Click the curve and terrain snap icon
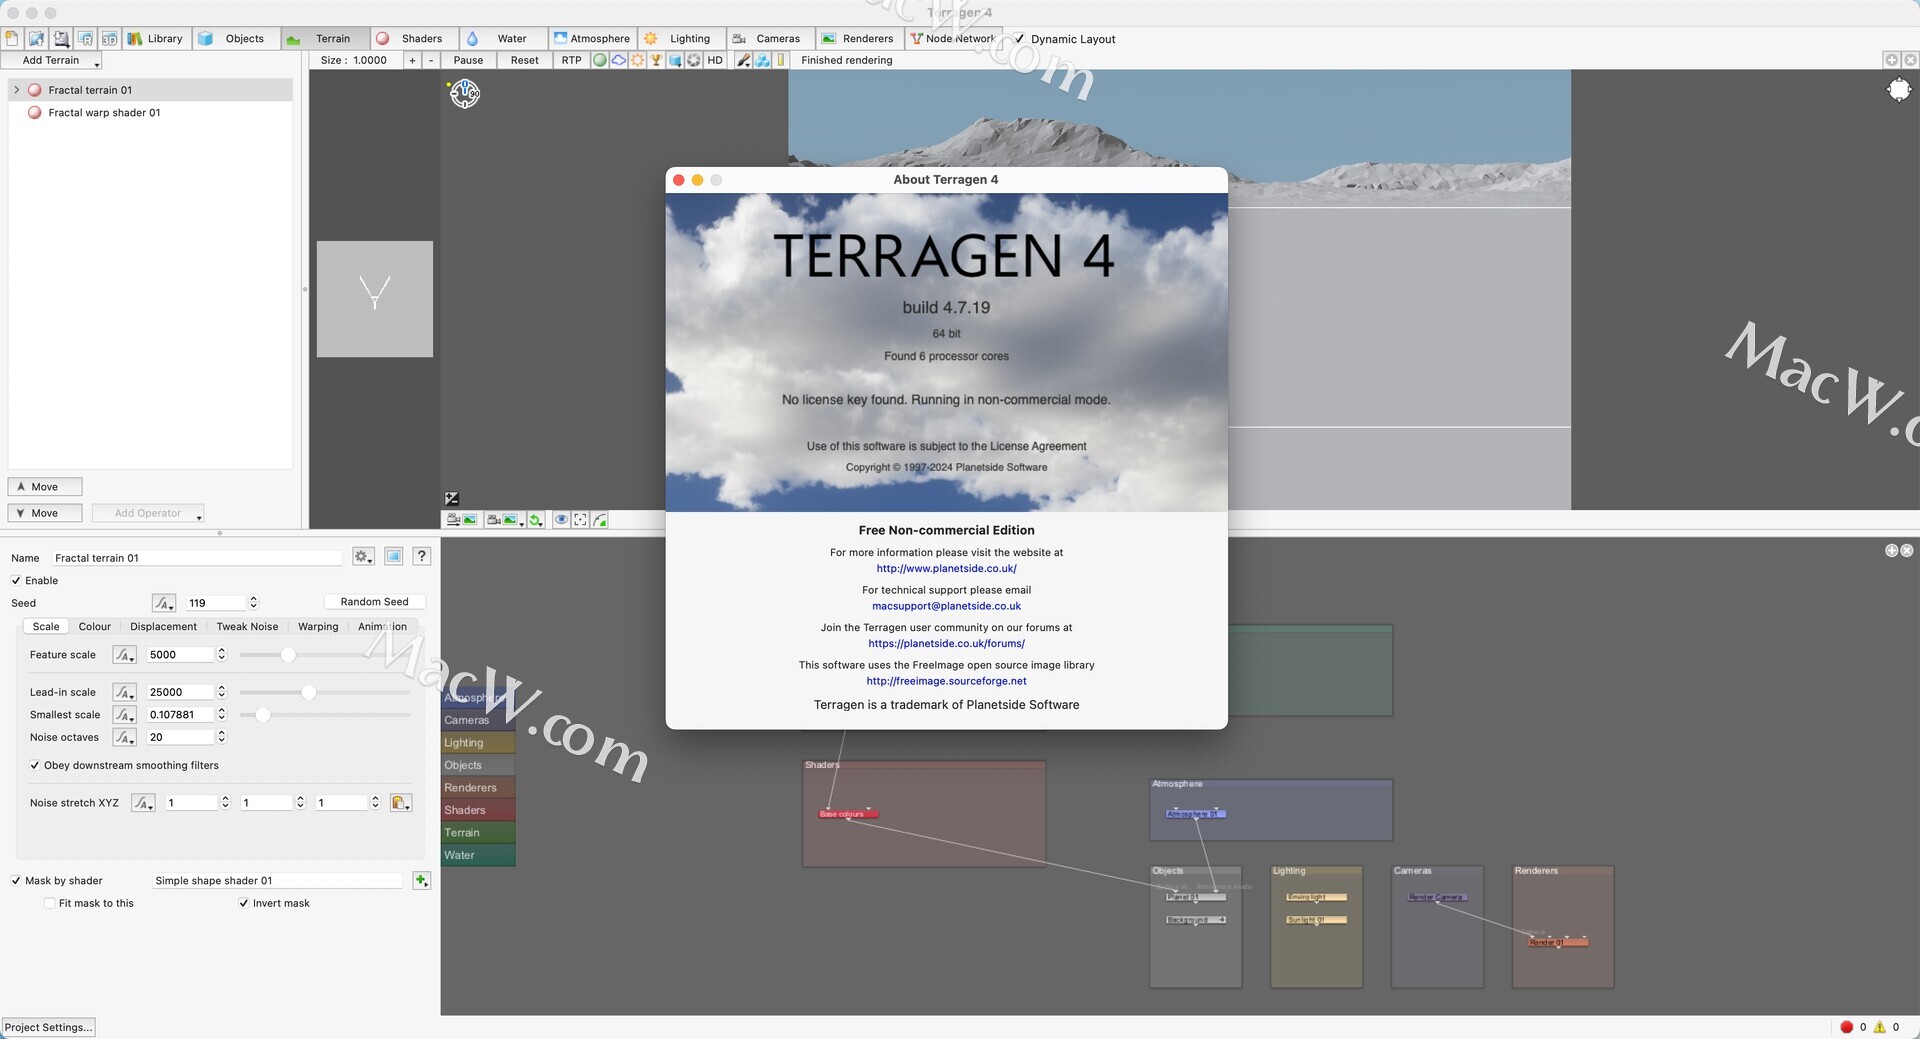 pyautogui.click(x=600, y=520)
